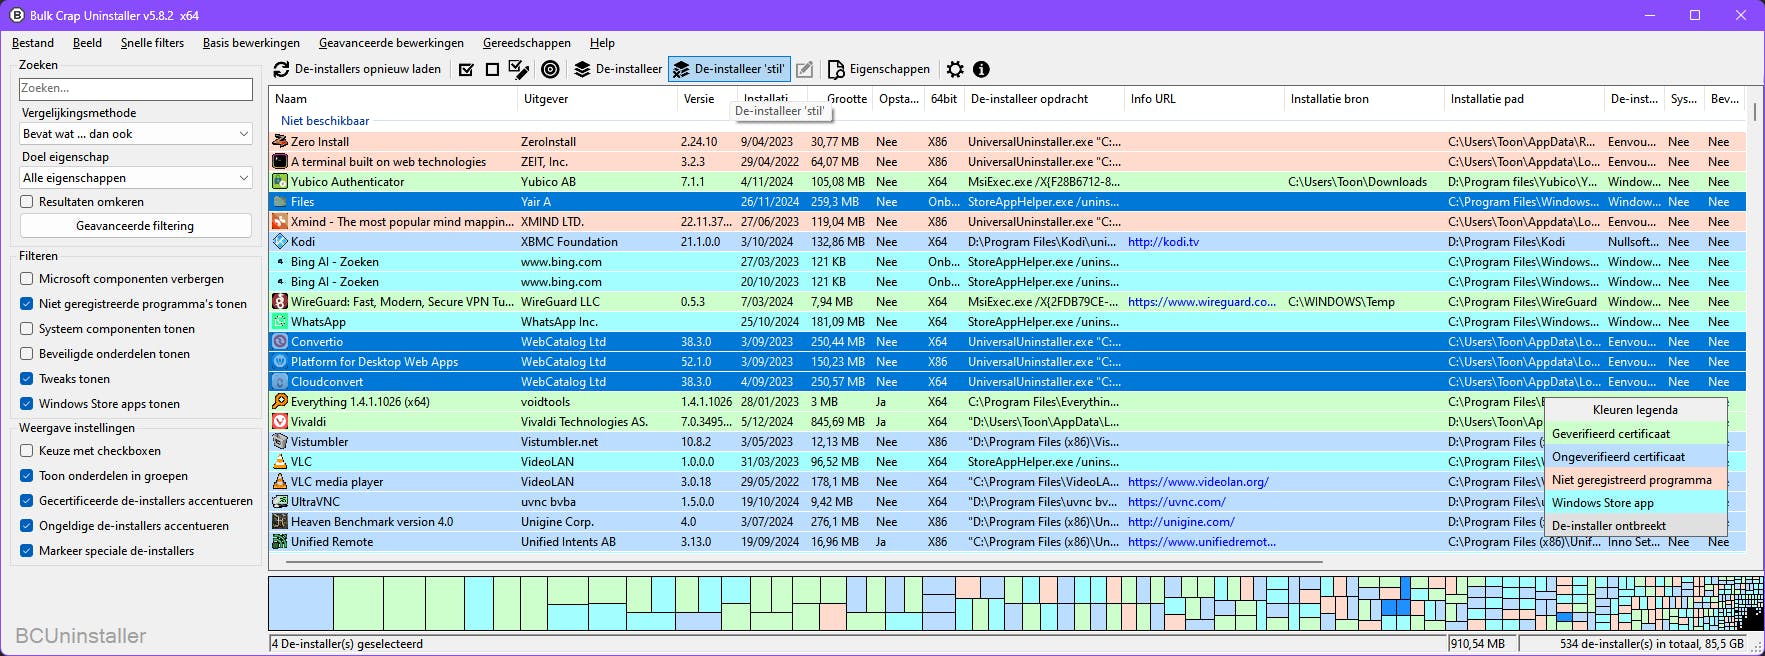The image size is (1765, 656).
Task: Click the target icon in the toolbar
Action: tap(550, 69)
